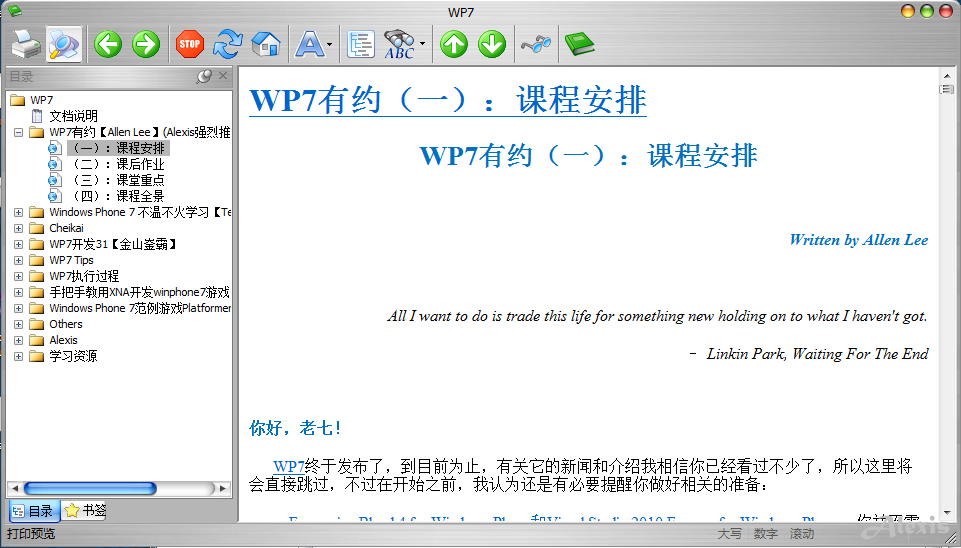Click the 滚动 status indicator
Screen dimensions: 961x548
pyautogui.click(x=802, y=534)
